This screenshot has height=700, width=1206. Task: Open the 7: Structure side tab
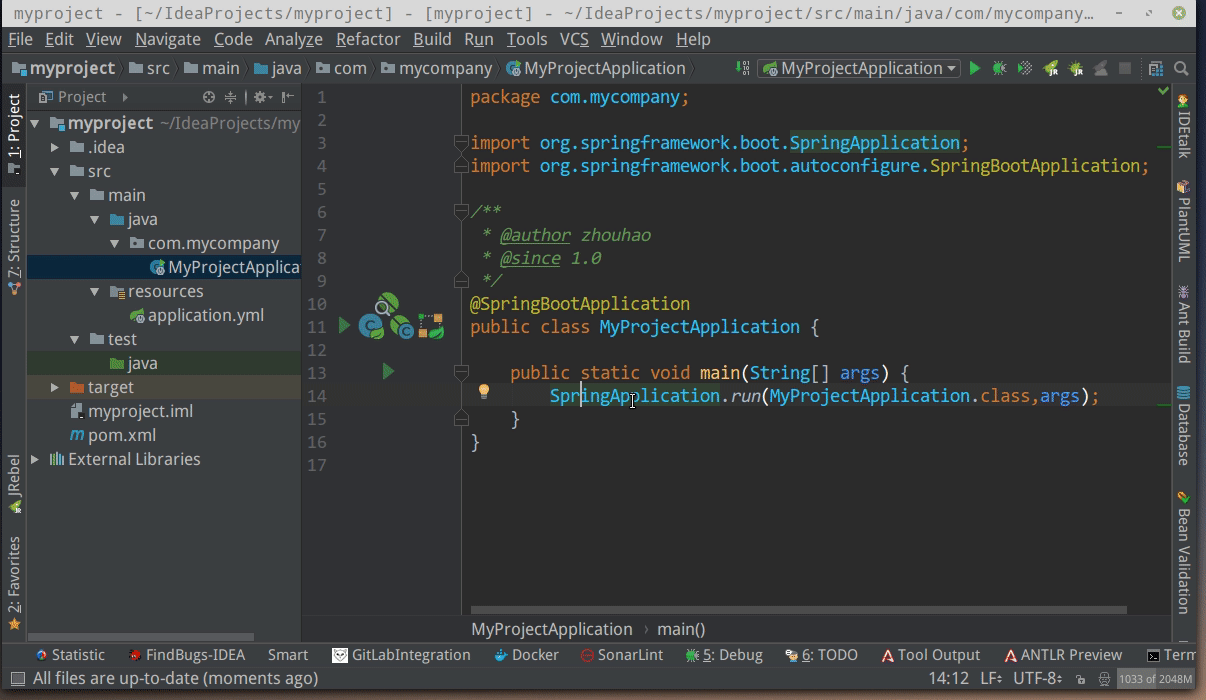(14, 245)
